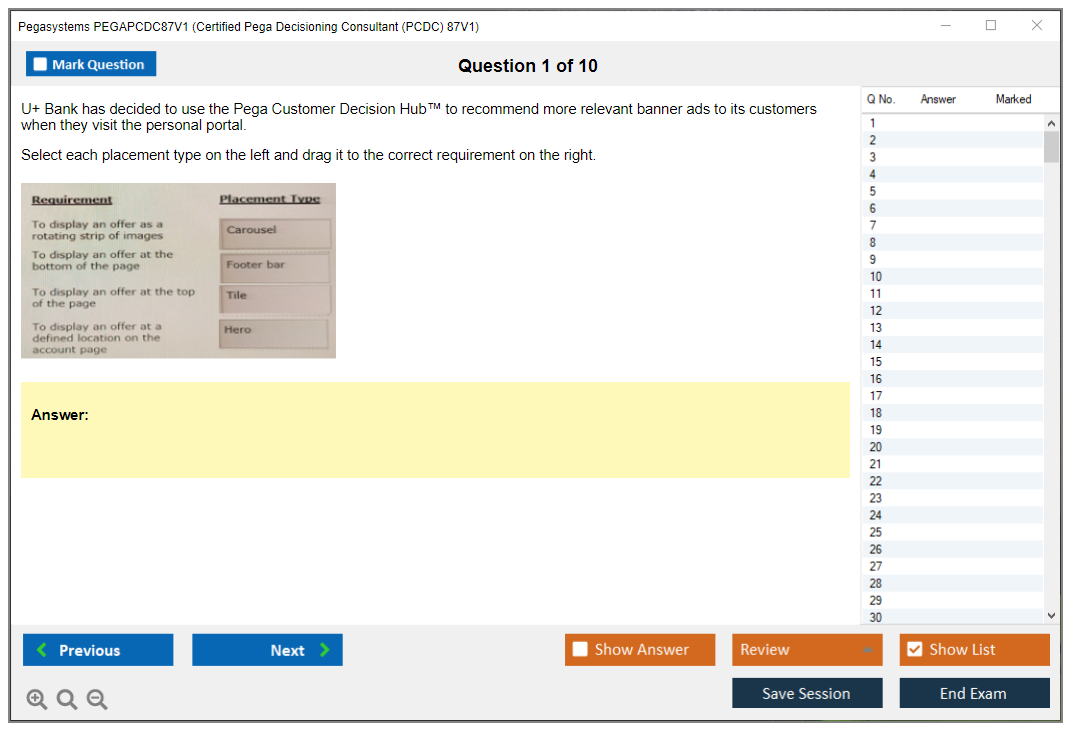Open the Review dropdown menu
This screenshot has width=1075, height=735.
[x=807, y=650]
